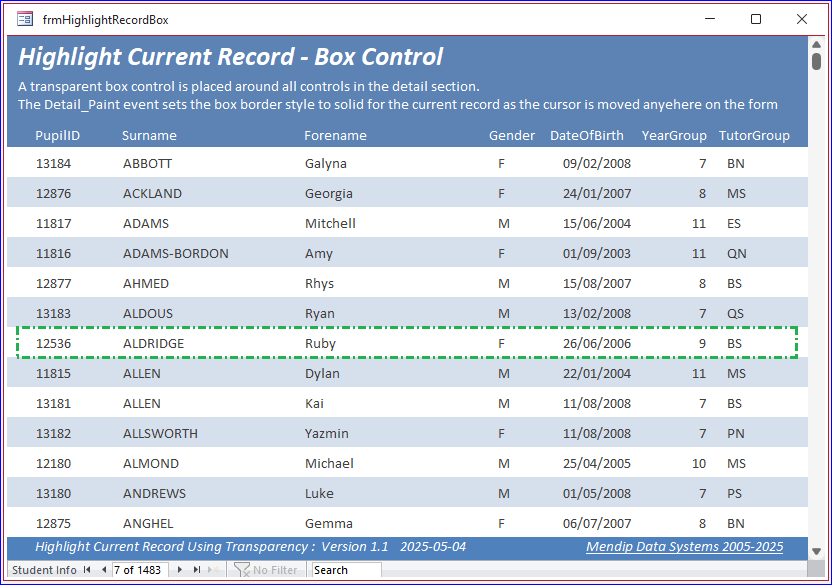The height and width of the screenshot is (585, 832).
Task: Go to first record navigation arrow
Action: 87,570
